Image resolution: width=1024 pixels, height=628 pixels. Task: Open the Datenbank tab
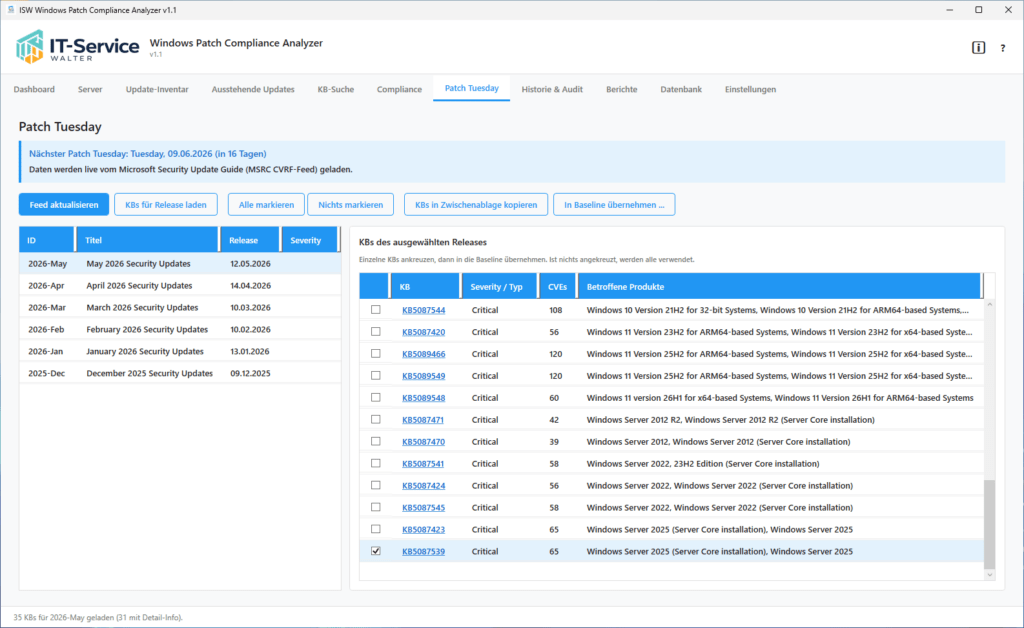pyautogui.click(x=680, y=89)
